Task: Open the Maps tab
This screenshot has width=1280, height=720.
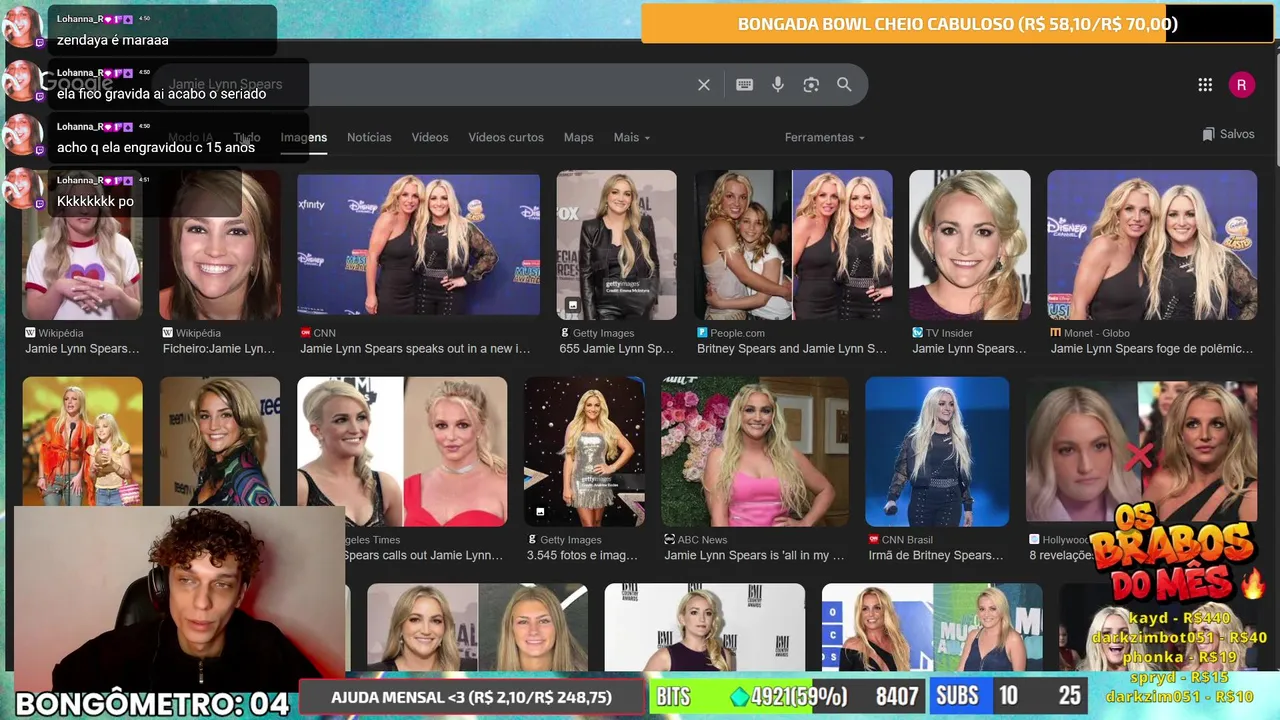Action: click(578, 137)
